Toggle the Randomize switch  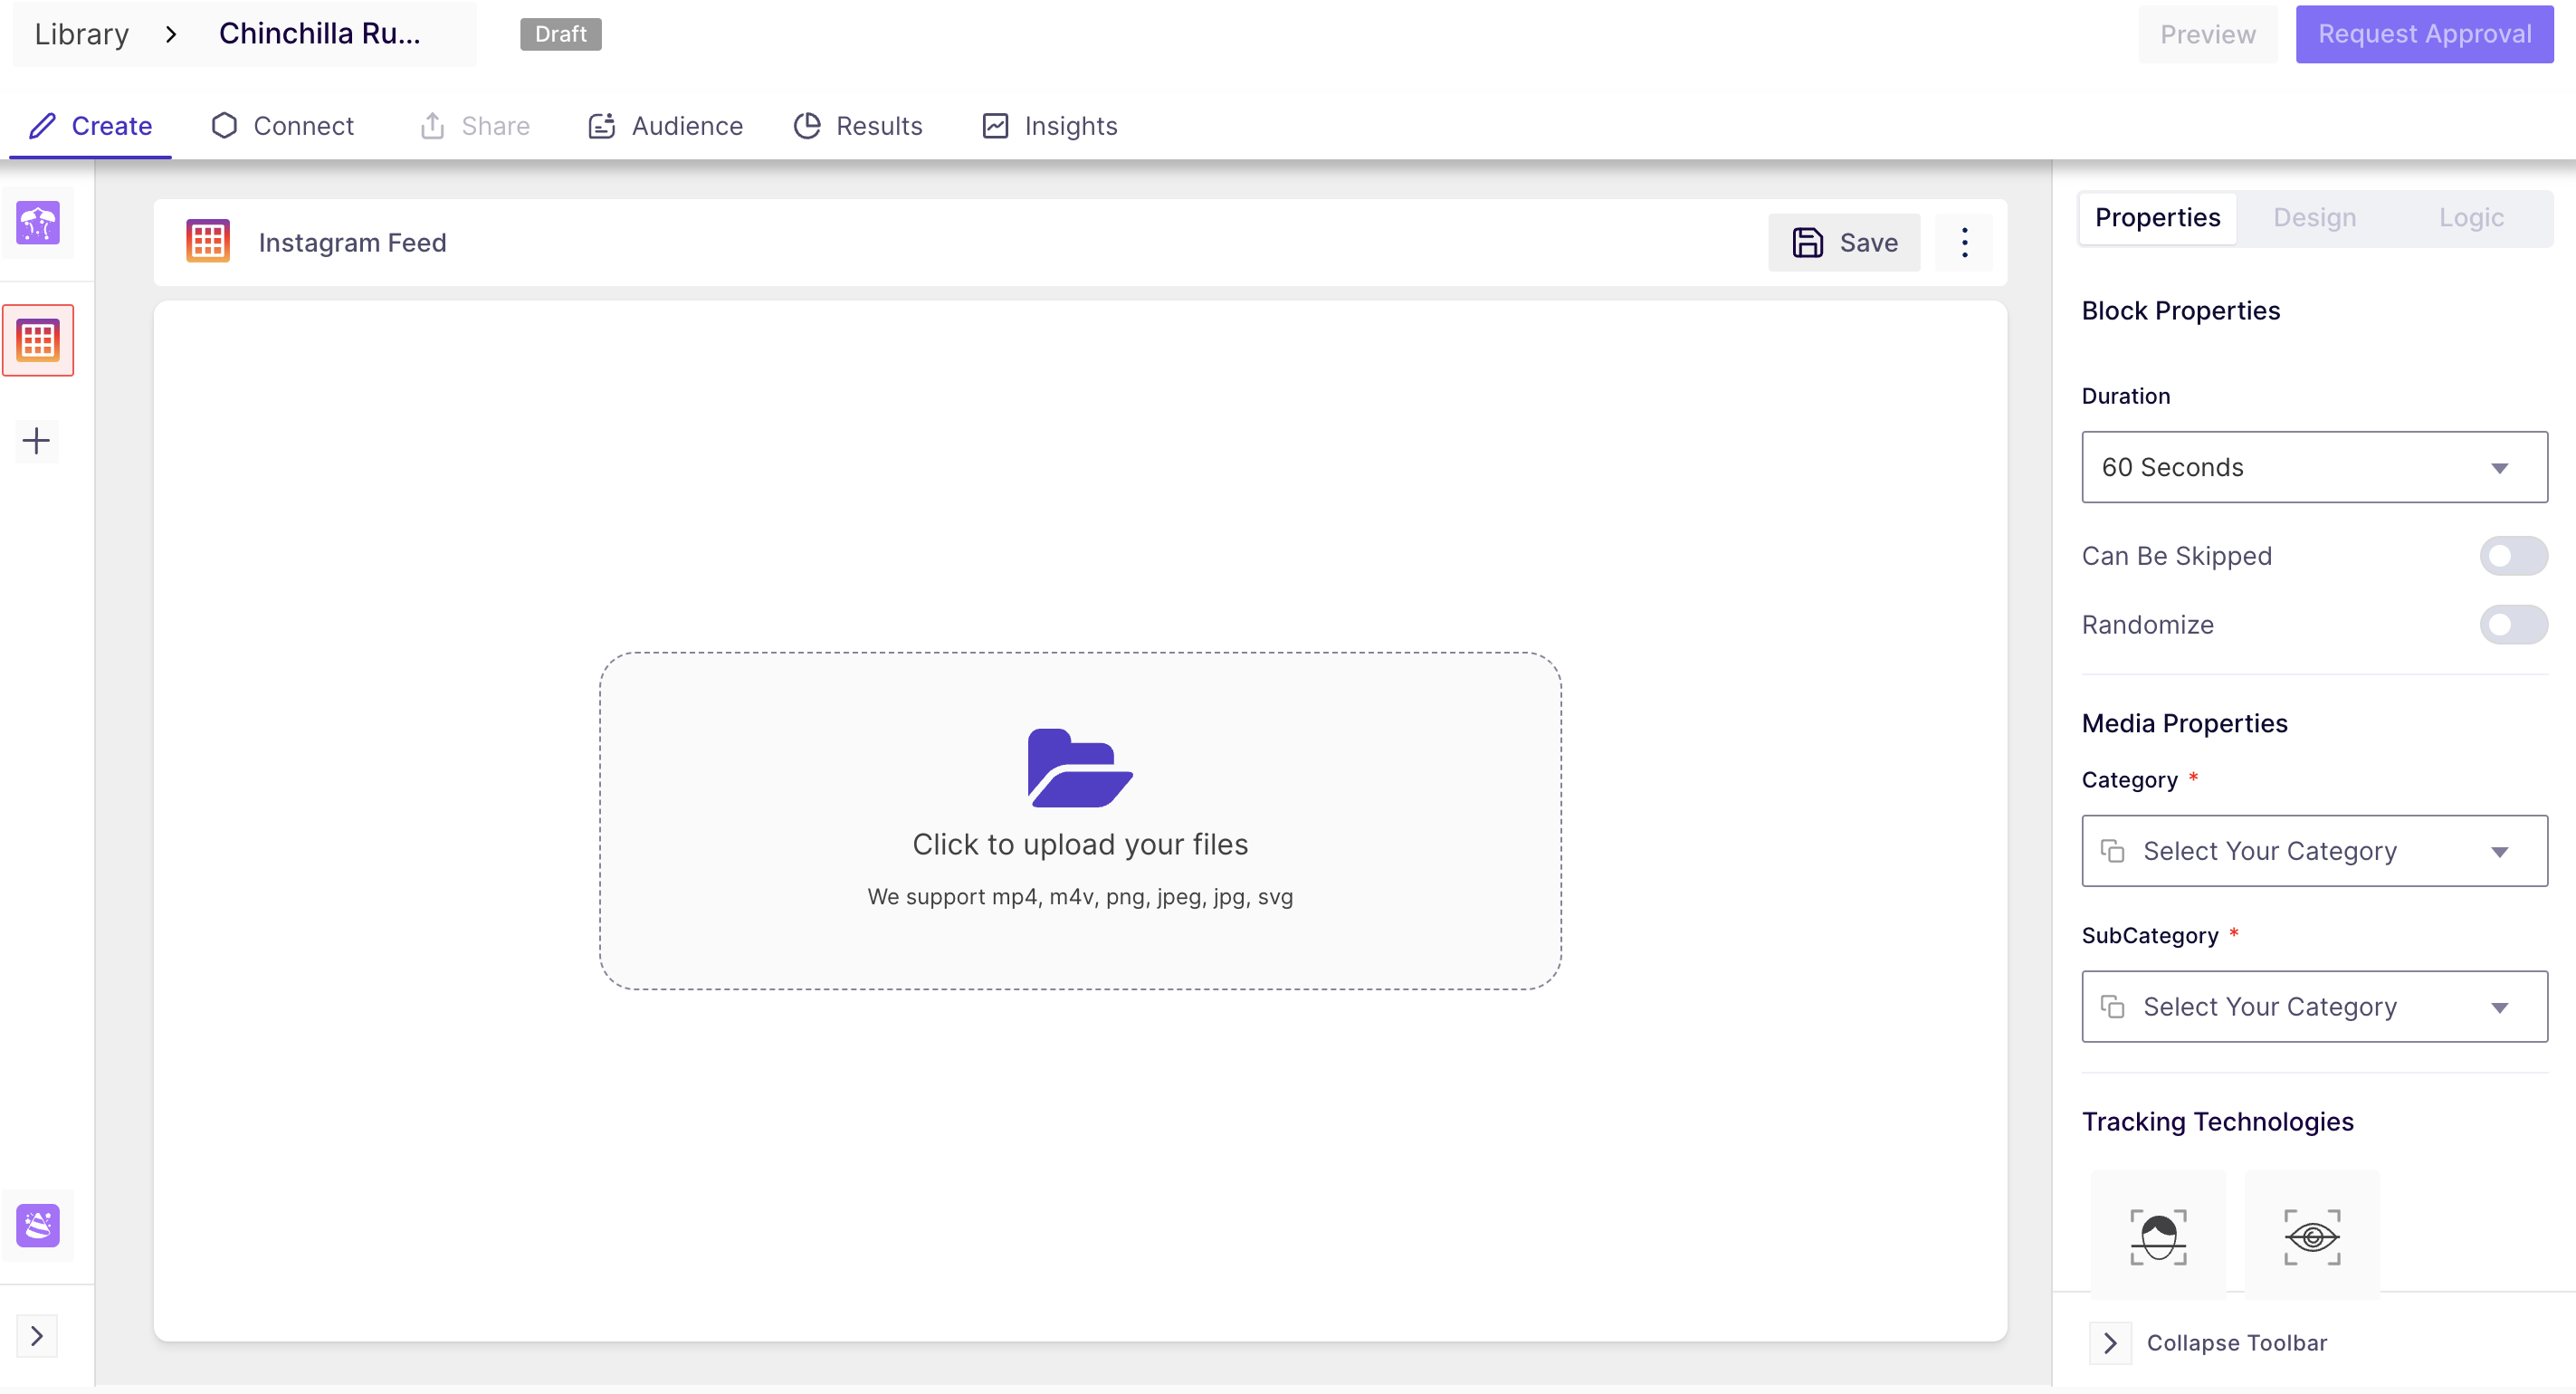click(2513, 625)
